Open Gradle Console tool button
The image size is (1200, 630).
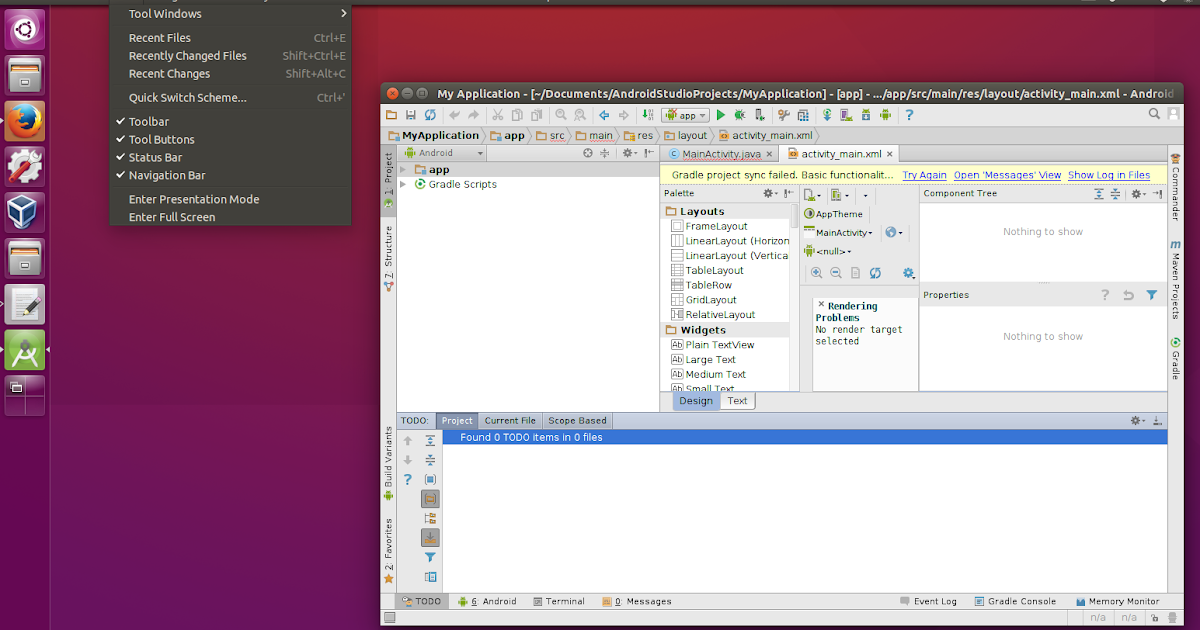click(1014, 602)
